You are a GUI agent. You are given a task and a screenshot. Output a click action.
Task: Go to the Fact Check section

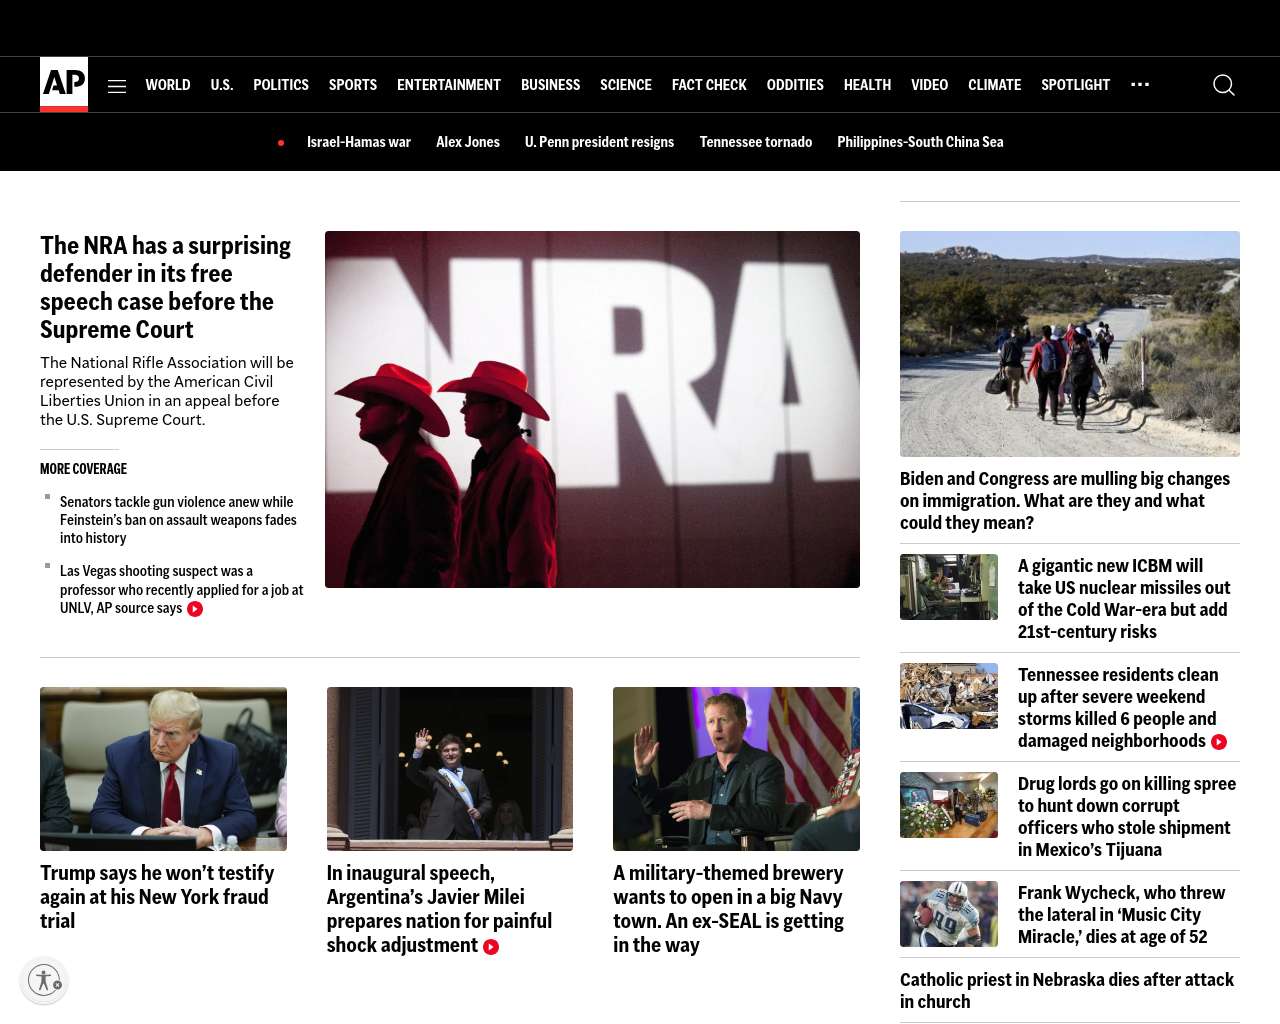pos(709,85)
